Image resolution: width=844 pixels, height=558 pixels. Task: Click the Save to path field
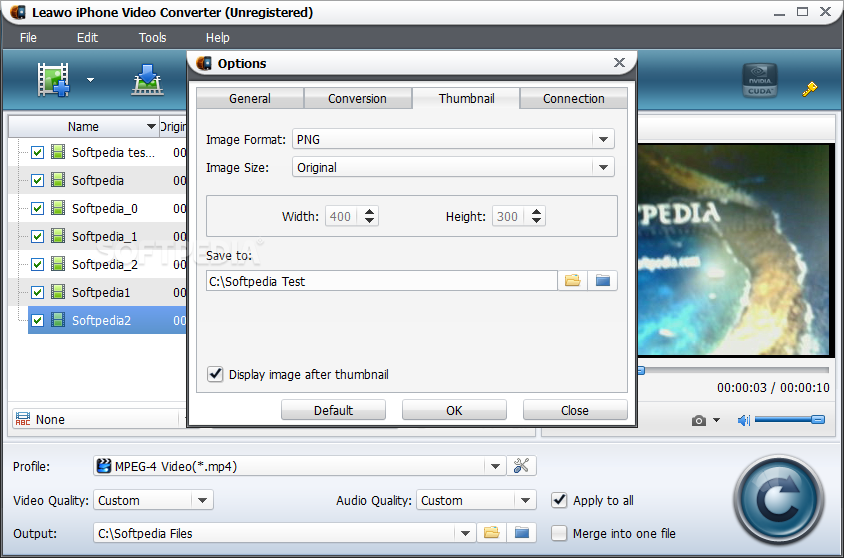tap(382, 281)
